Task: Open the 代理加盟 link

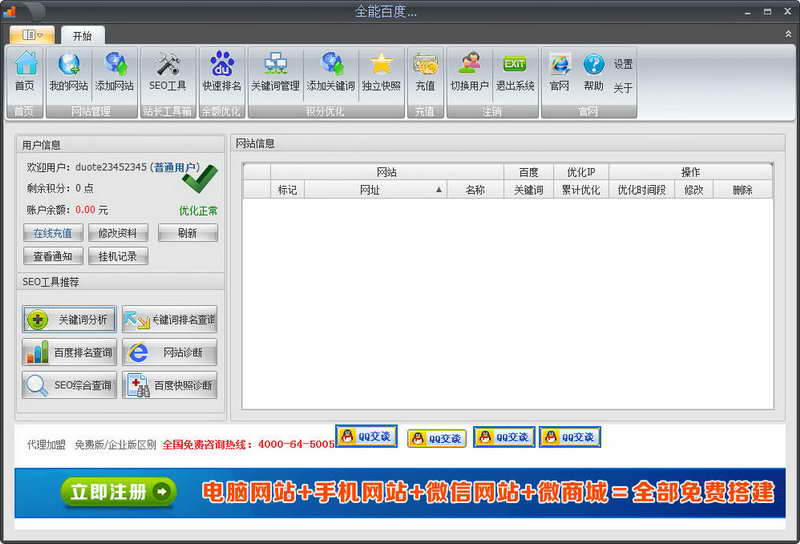Action: point(46,445)
